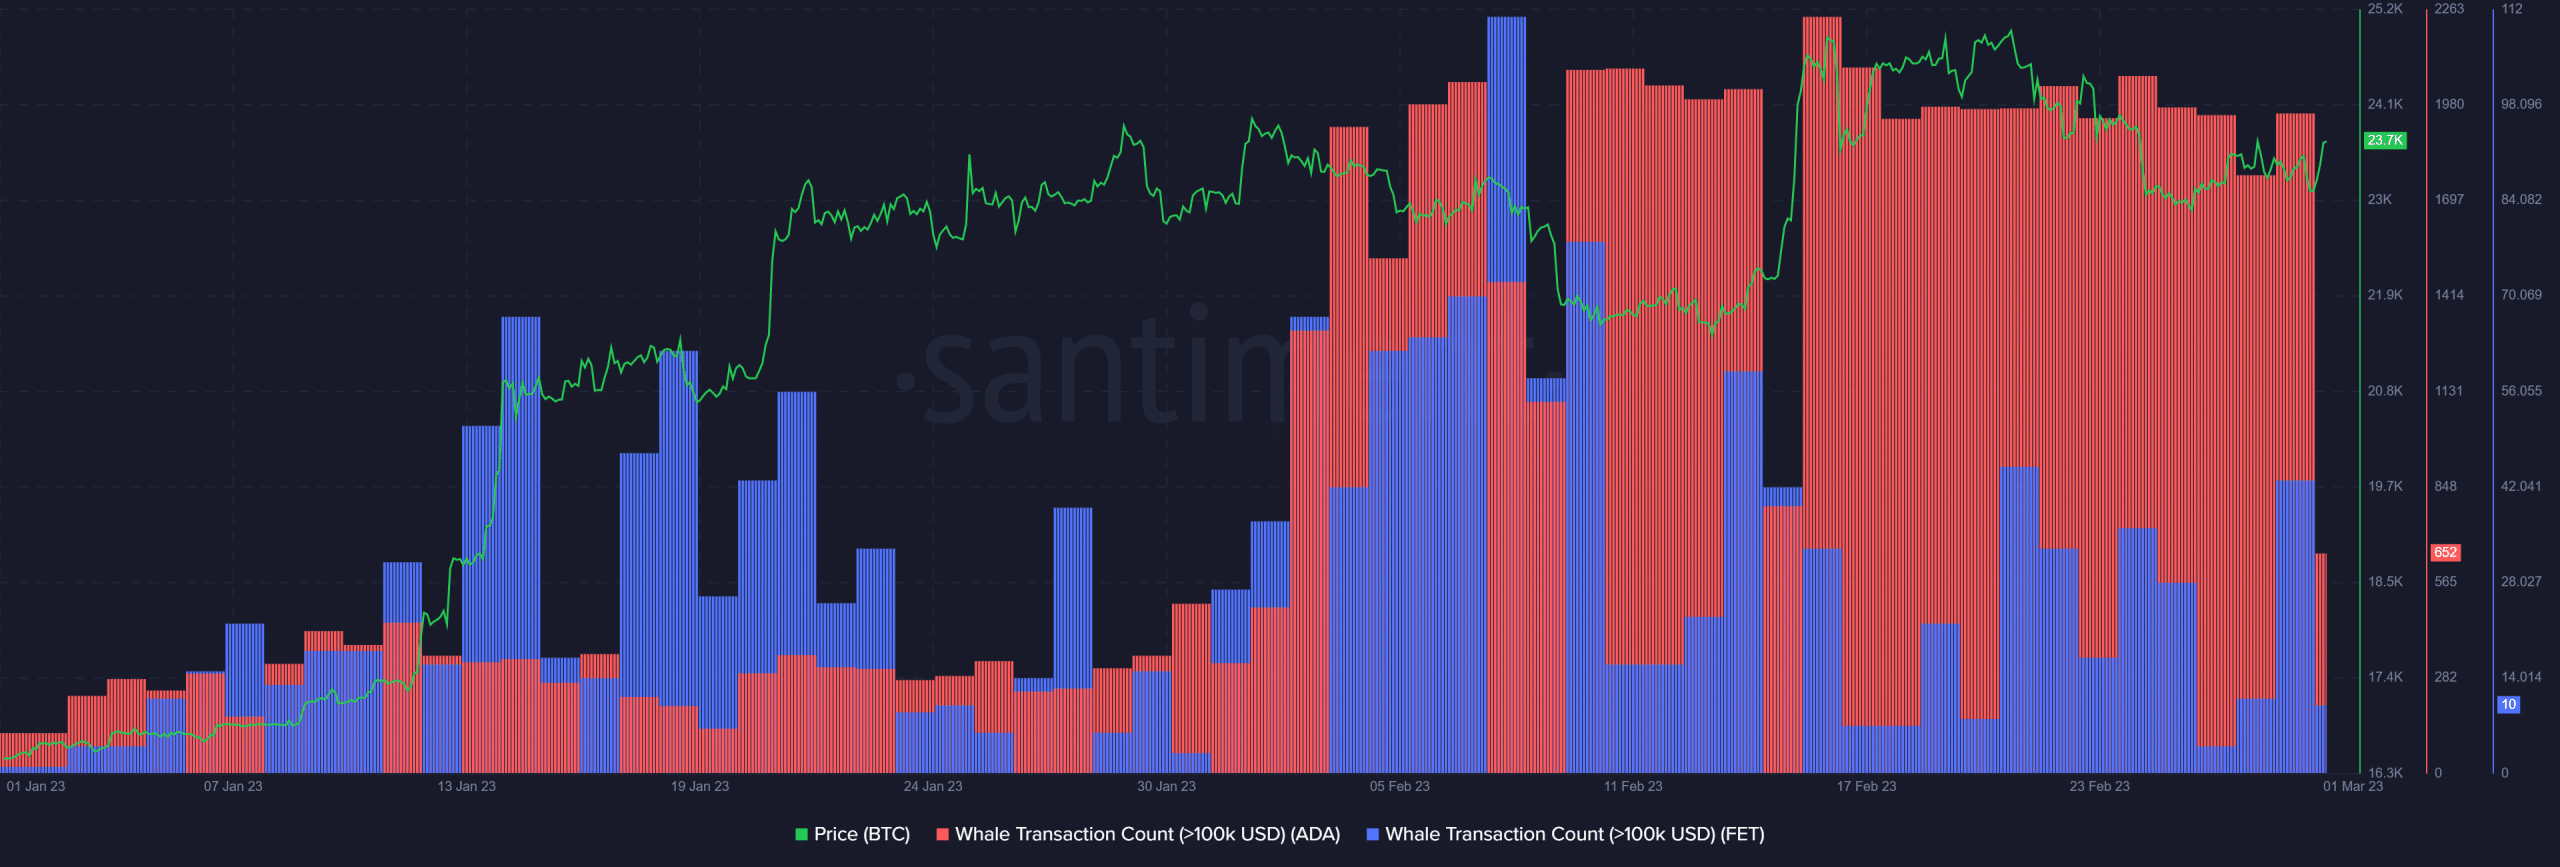Click the 25.2K price axis label

[x=2385, y=9]
